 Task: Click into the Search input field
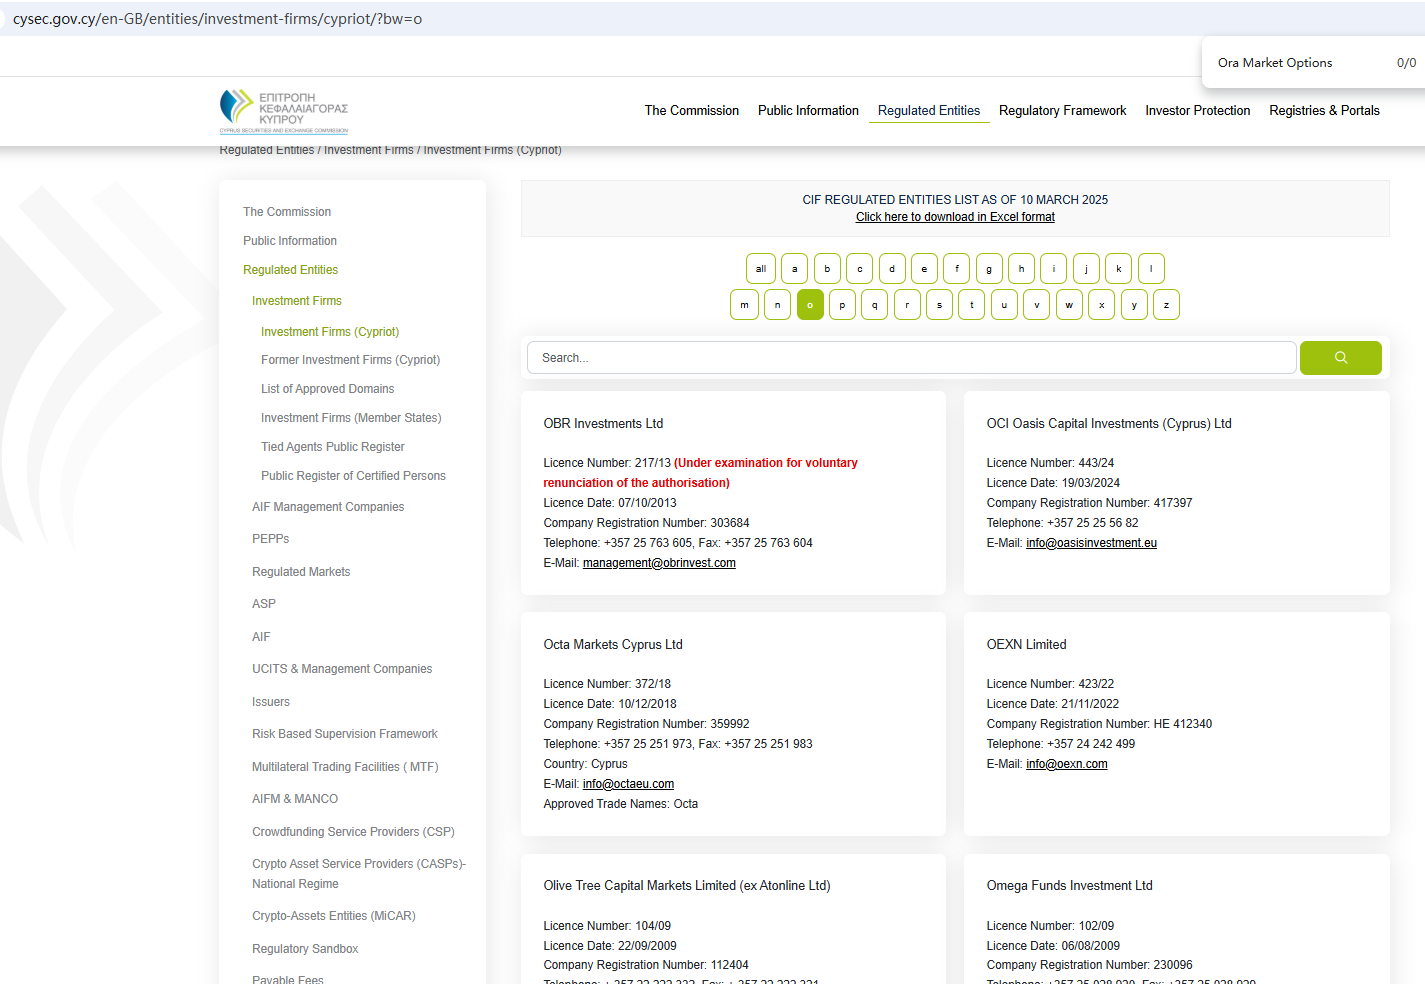point(910,358)
